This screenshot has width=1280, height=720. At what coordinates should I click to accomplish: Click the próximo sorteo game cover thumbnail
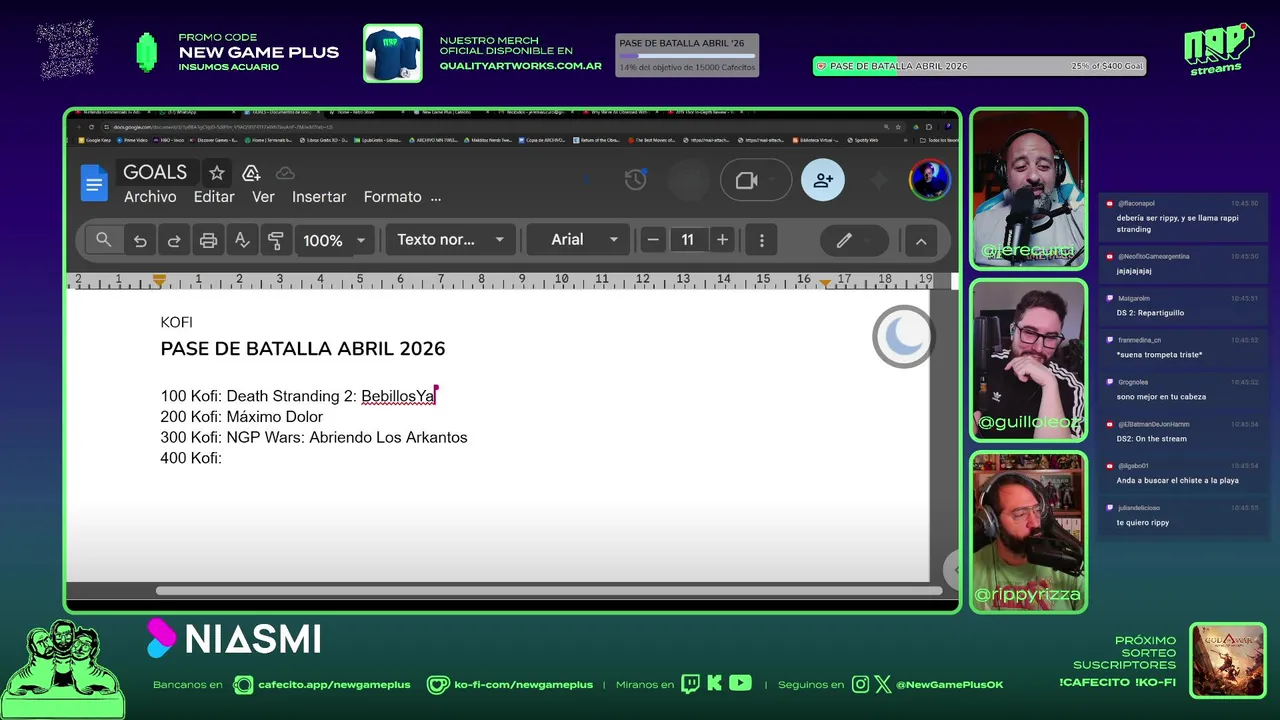(x=1228, y=660)
